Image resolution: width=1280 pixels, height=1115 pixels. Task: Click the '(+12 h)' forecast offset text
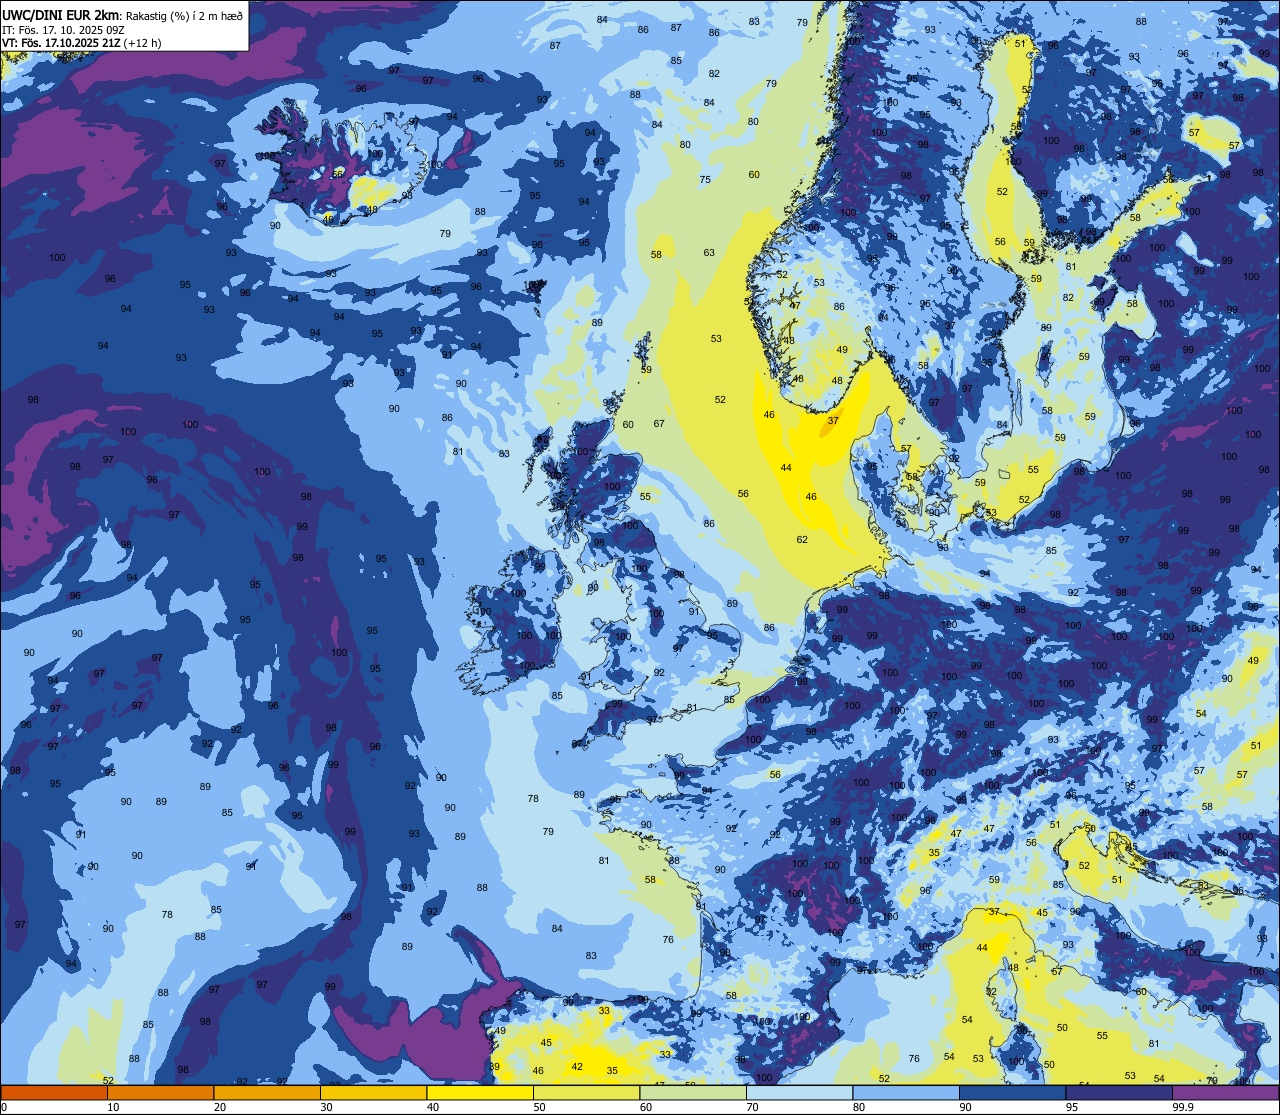coord(142,43)
